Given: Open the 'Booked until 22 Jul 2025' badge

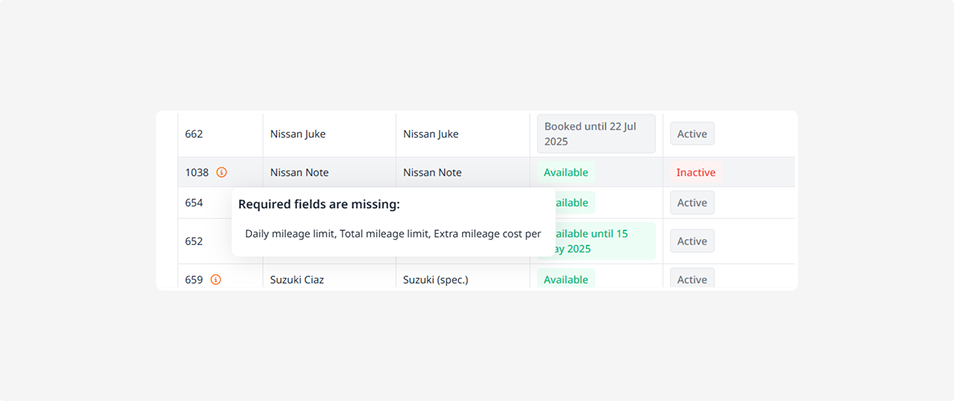Looking at the screenshot, I should [x=595, y=134].
